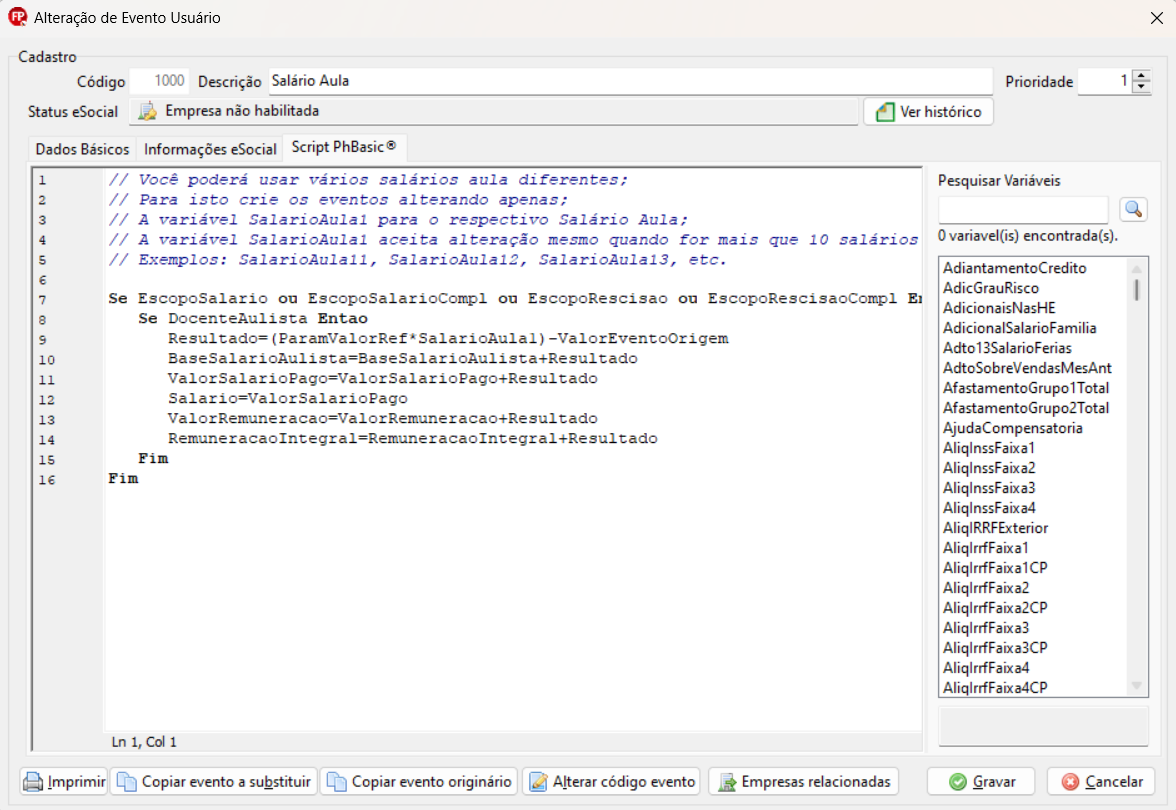Select variable AliqIrrfFaixa3CP

click(x=994, y=648)
